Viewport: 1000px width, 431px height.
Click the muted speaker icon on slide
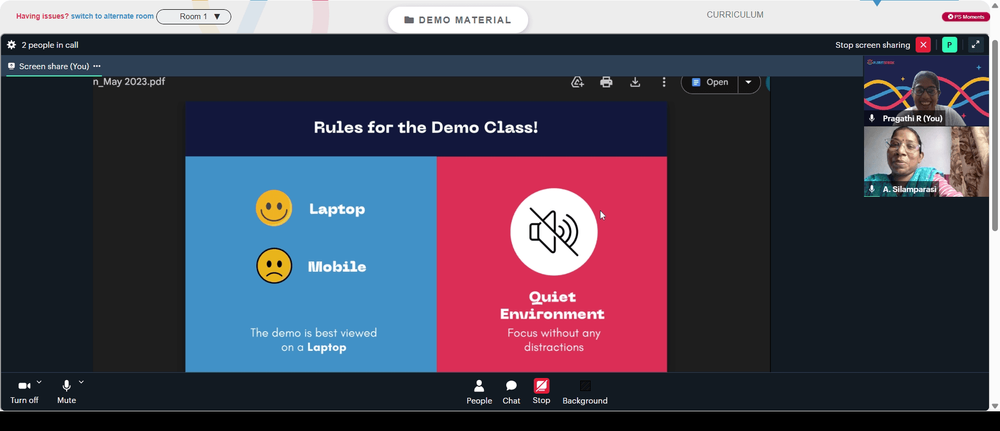click(554, 231)
